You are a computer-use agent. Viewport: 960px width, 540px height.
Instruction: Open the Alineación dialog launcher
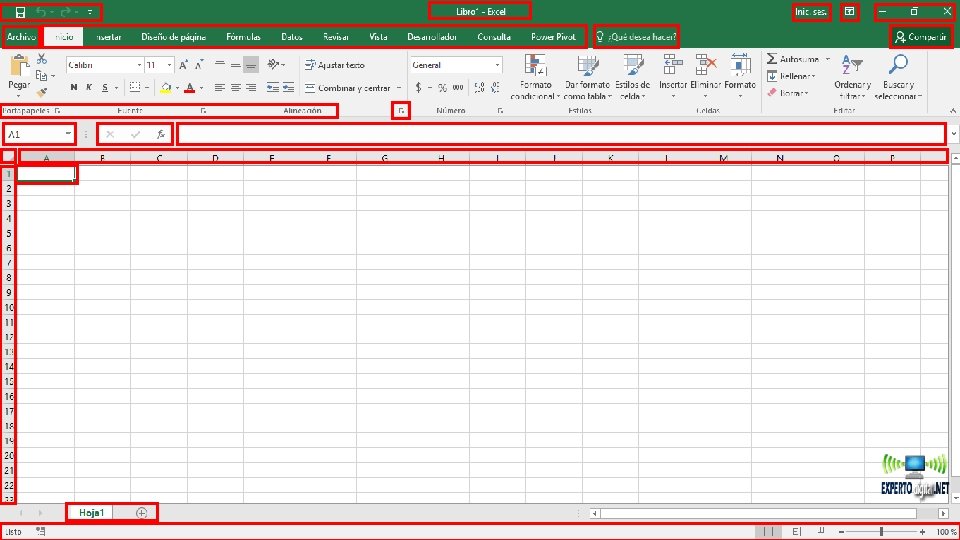coord(401,111)
